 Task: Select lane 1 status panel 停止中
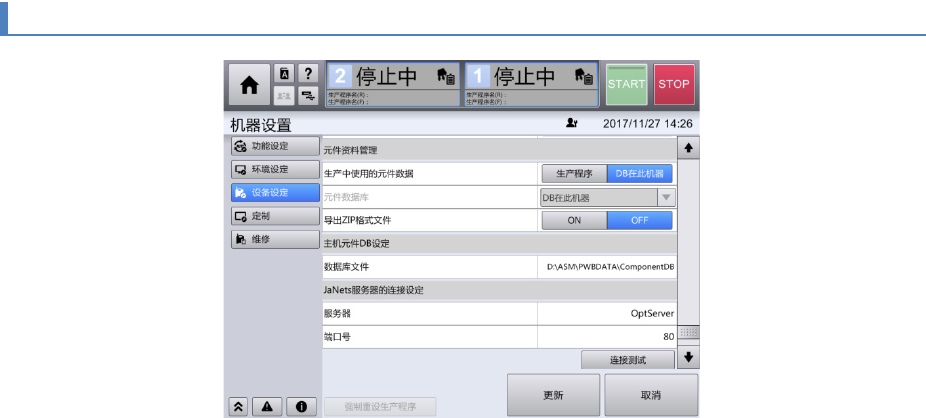[x=532, y=85]
